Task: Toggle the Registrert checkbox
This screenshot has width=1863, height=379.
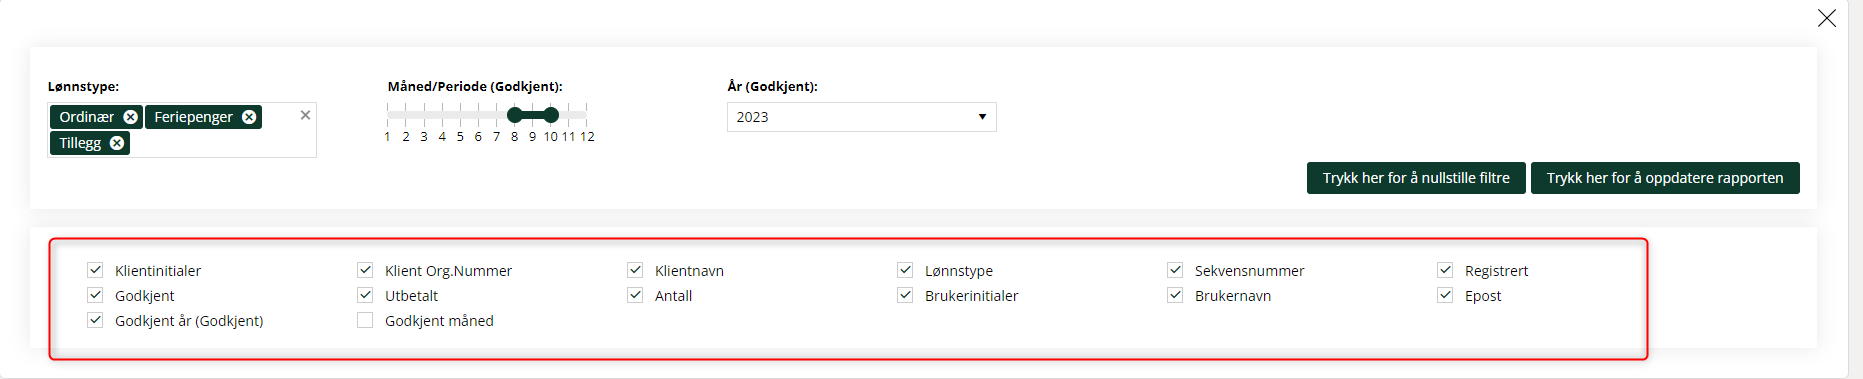Action: coord(1445,270)
